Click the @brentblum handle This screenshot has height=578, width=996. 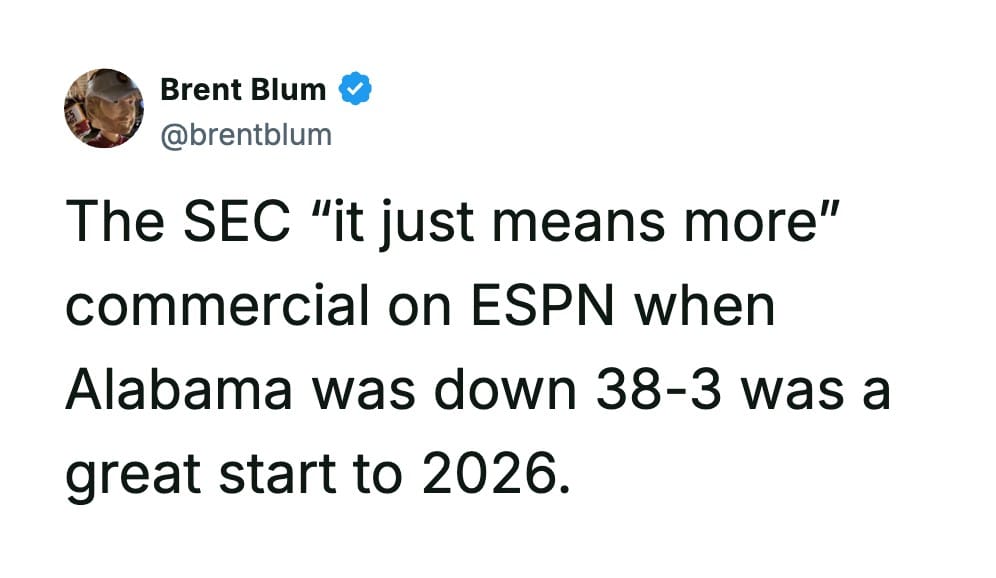pos(245,133)
